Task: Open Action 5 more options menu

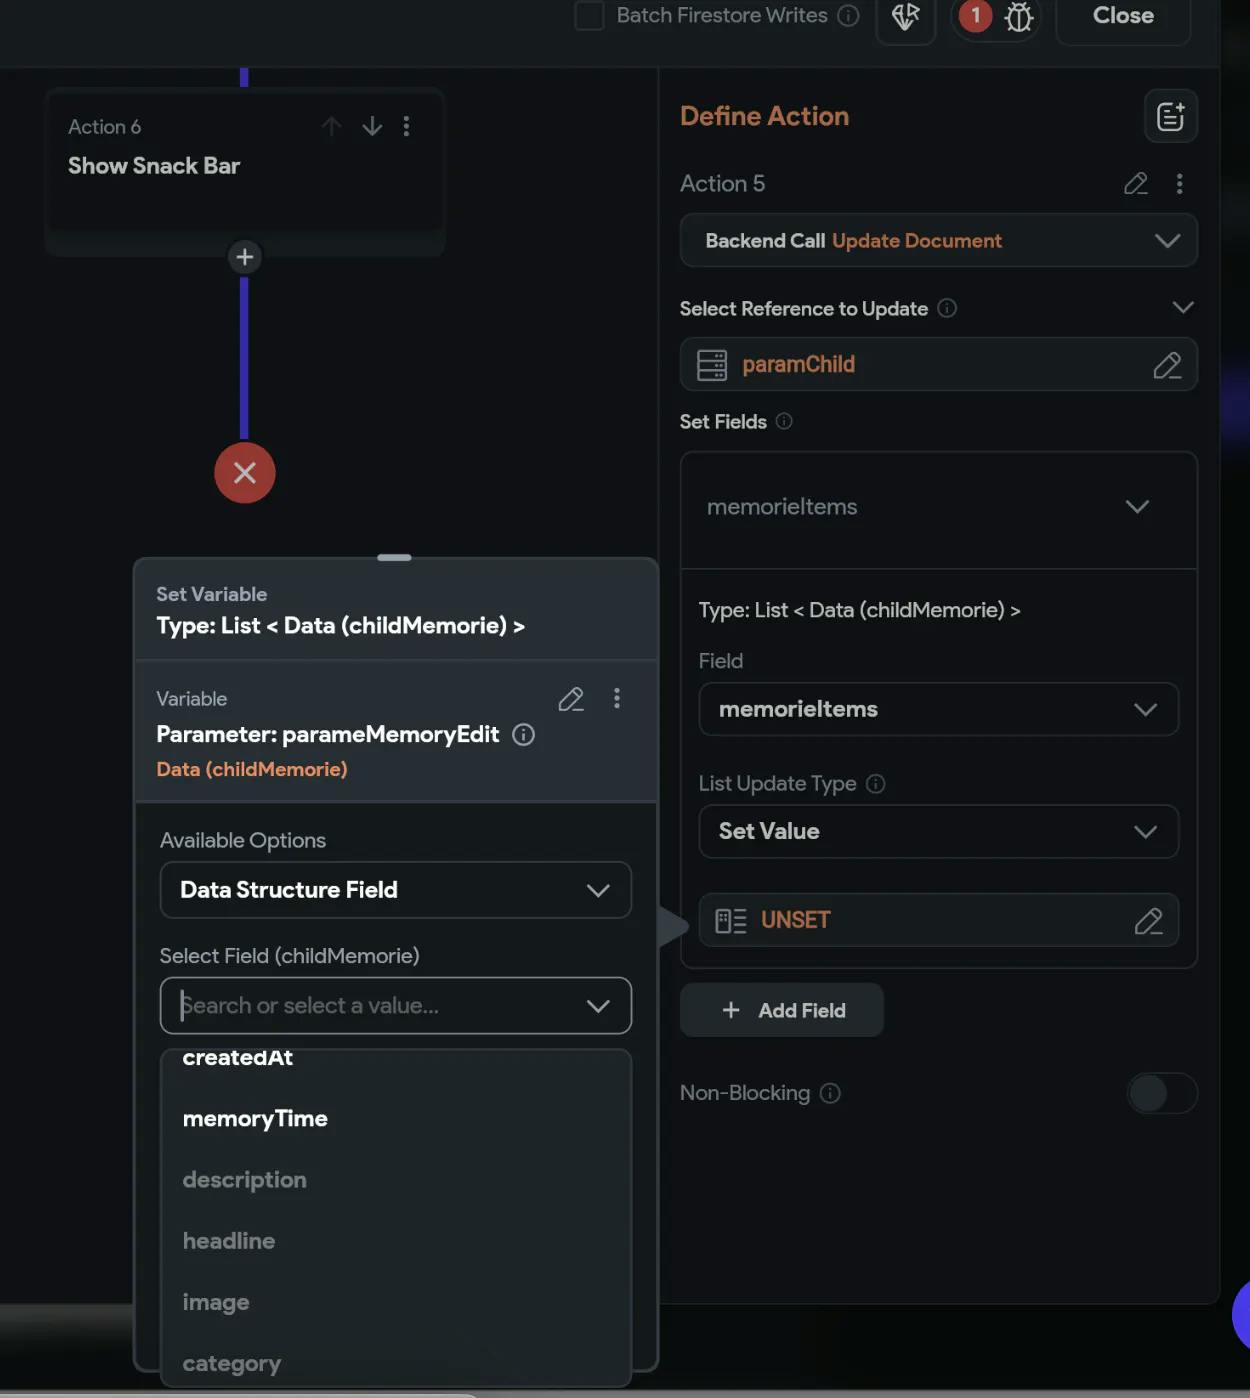Action: coord(1180,184)
